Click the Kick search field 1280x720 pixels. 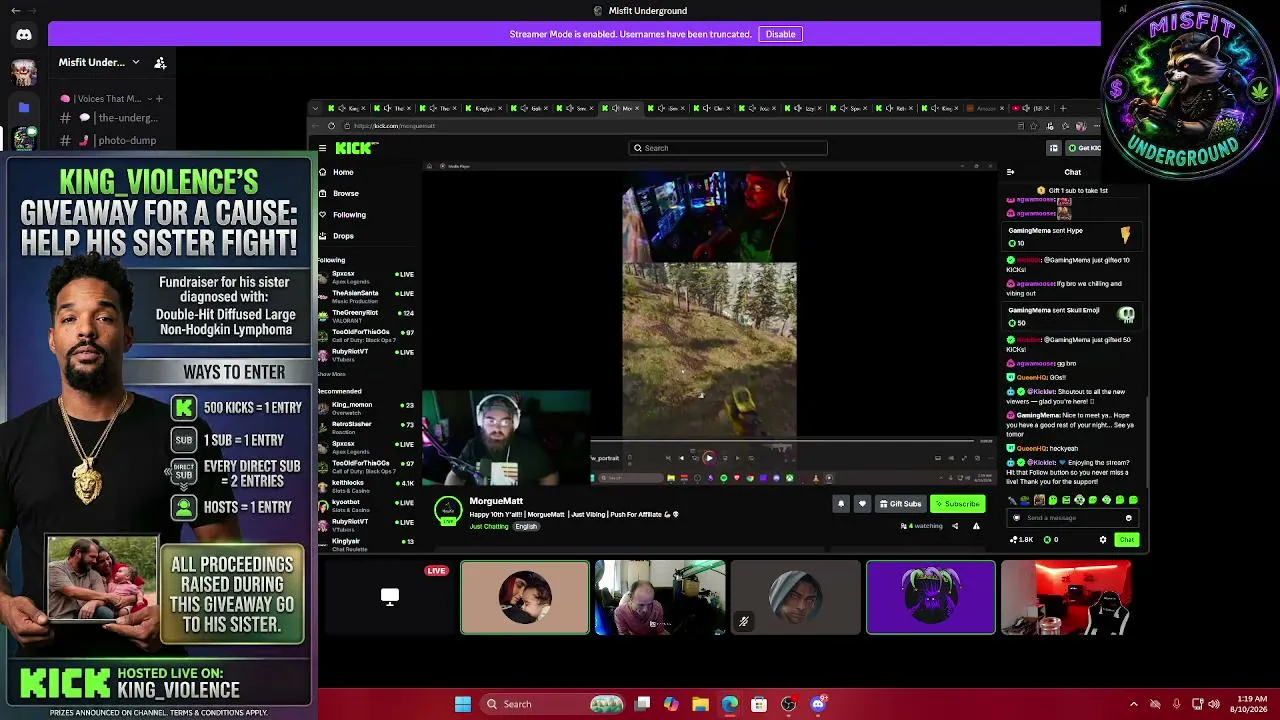pyautogui.click(x=728, y=148)
